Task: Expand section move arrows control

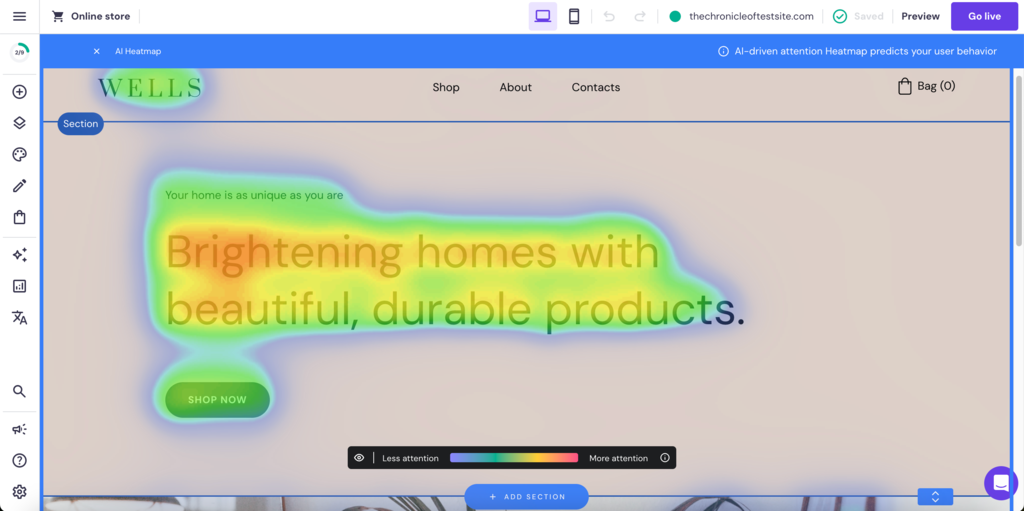Action: point(935,497)
